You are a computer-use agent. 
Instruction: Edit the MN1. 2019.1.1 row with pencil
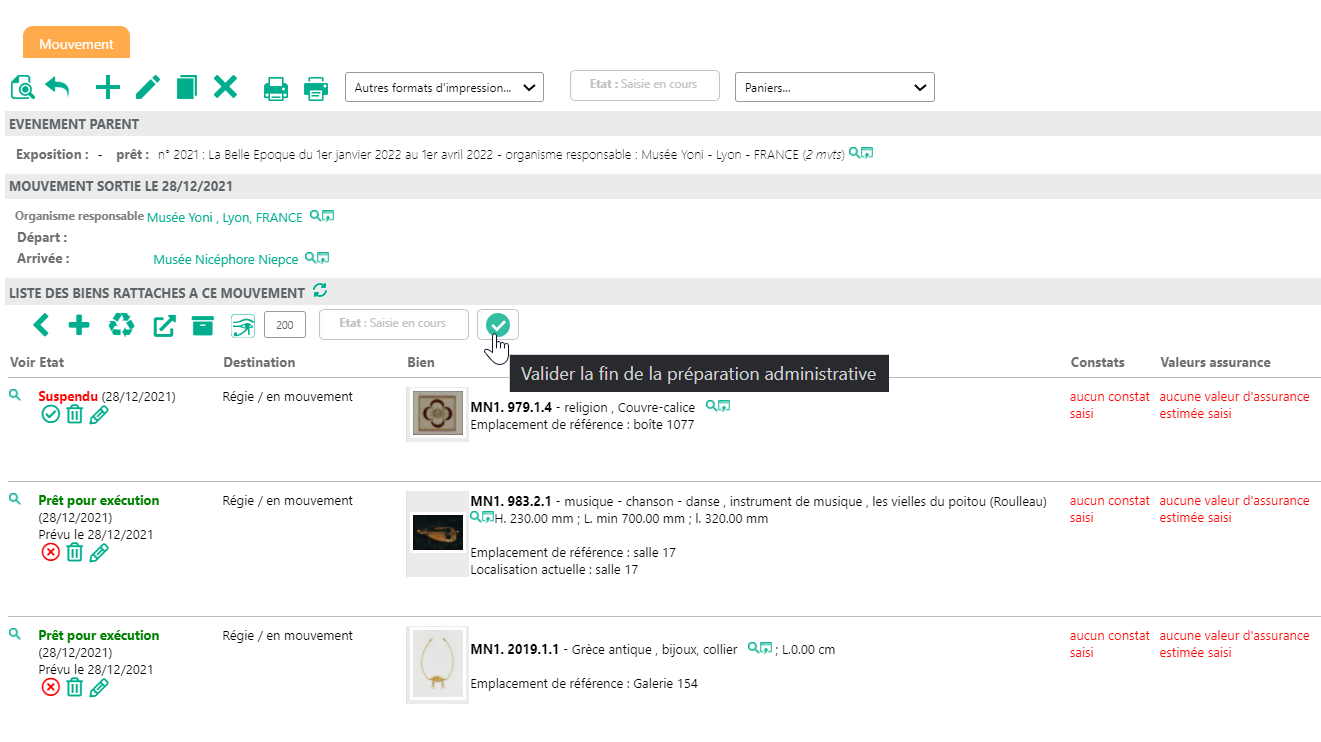click(98, 688)
